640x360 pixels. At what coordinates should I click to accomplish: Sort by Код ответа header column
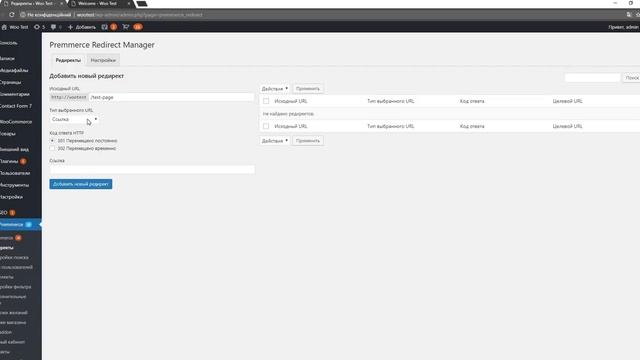(x=472, y=101)
